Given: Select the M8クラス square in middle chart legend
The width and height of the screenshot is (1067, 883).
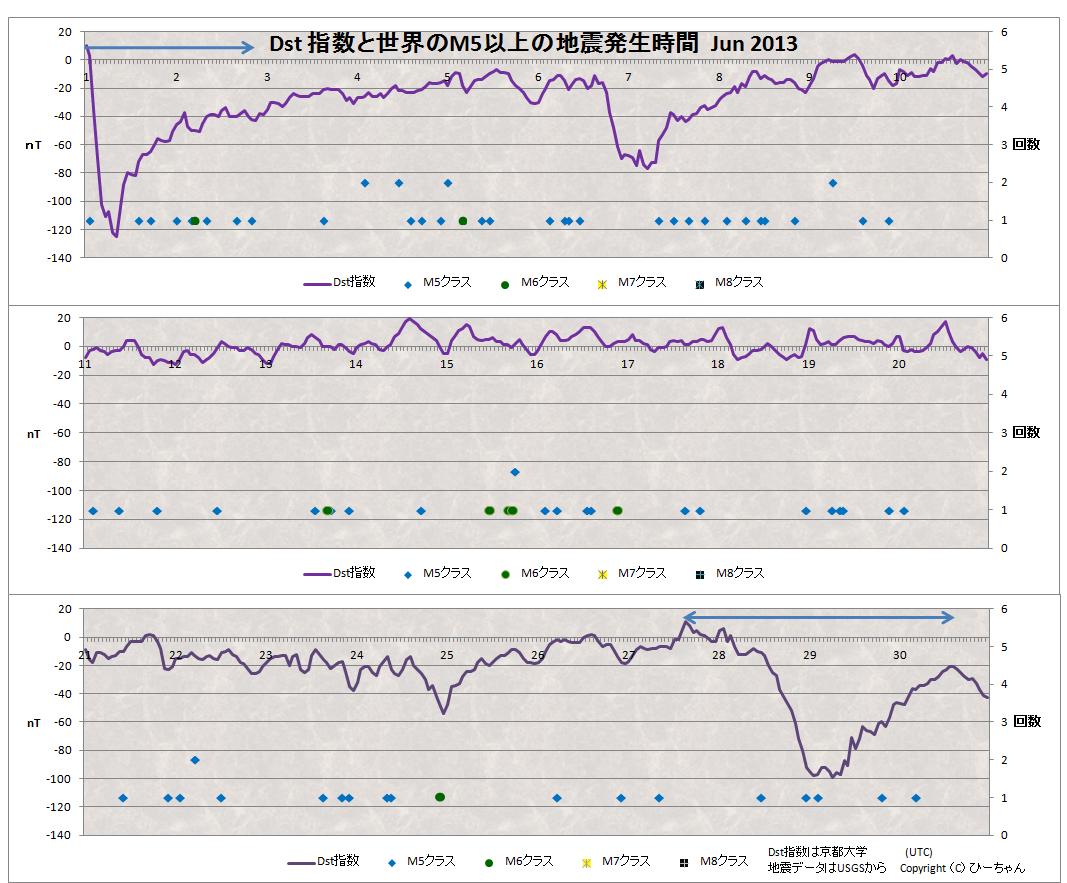Looking at the screenshot, I should point(700,574).
